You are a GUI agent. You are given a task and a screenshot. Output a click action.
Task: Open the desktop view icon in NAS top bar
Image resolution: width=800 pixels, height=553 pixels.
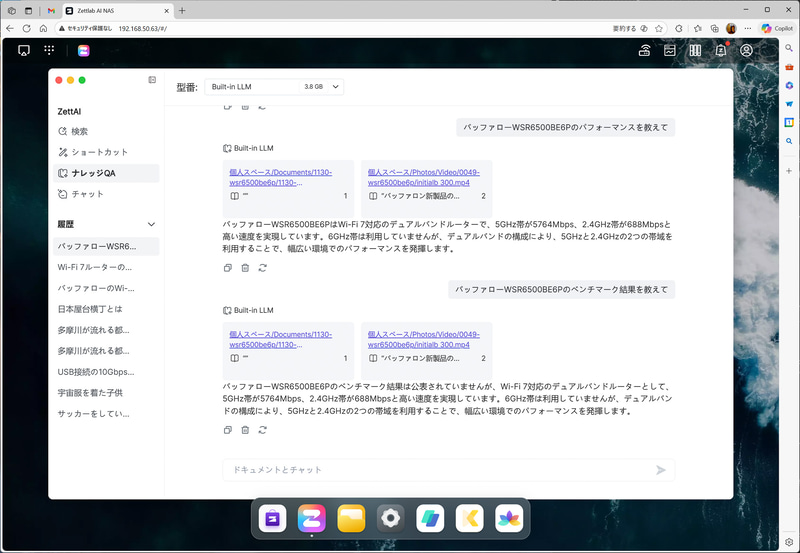[23, 51]
